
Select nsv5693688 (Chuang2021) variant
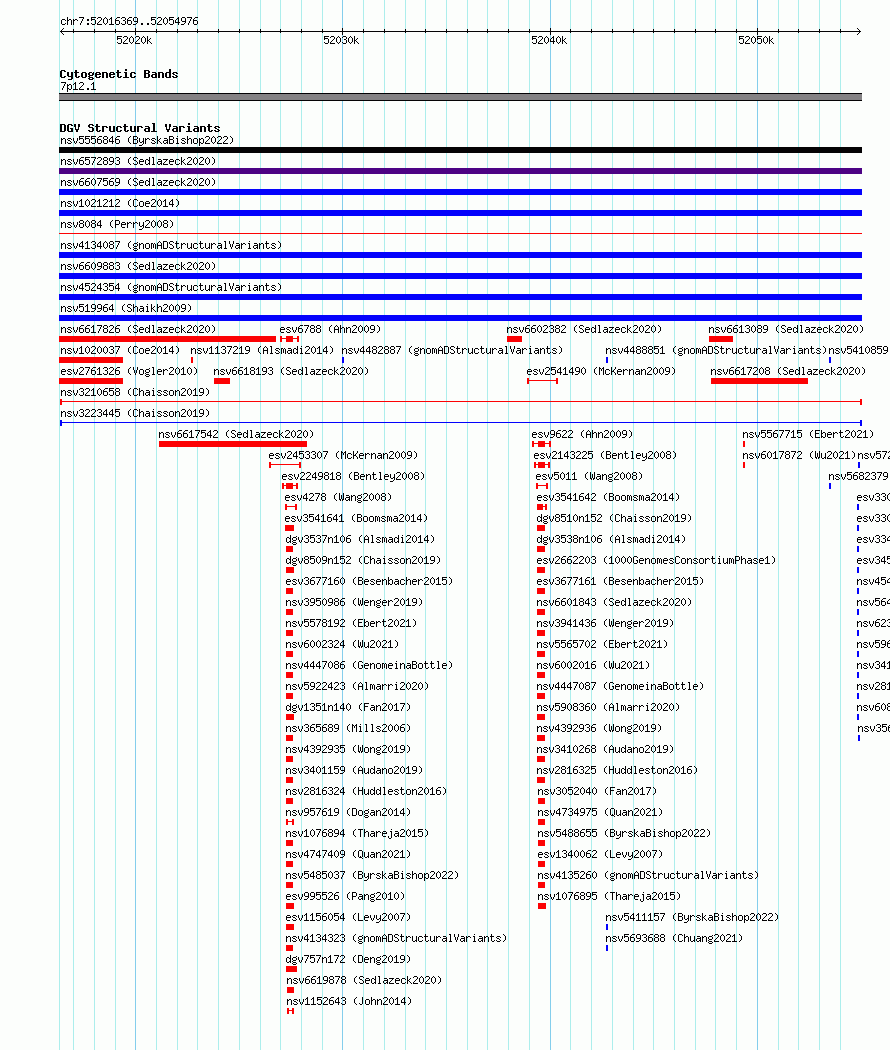pyautogui.click(x=674, y=938)
